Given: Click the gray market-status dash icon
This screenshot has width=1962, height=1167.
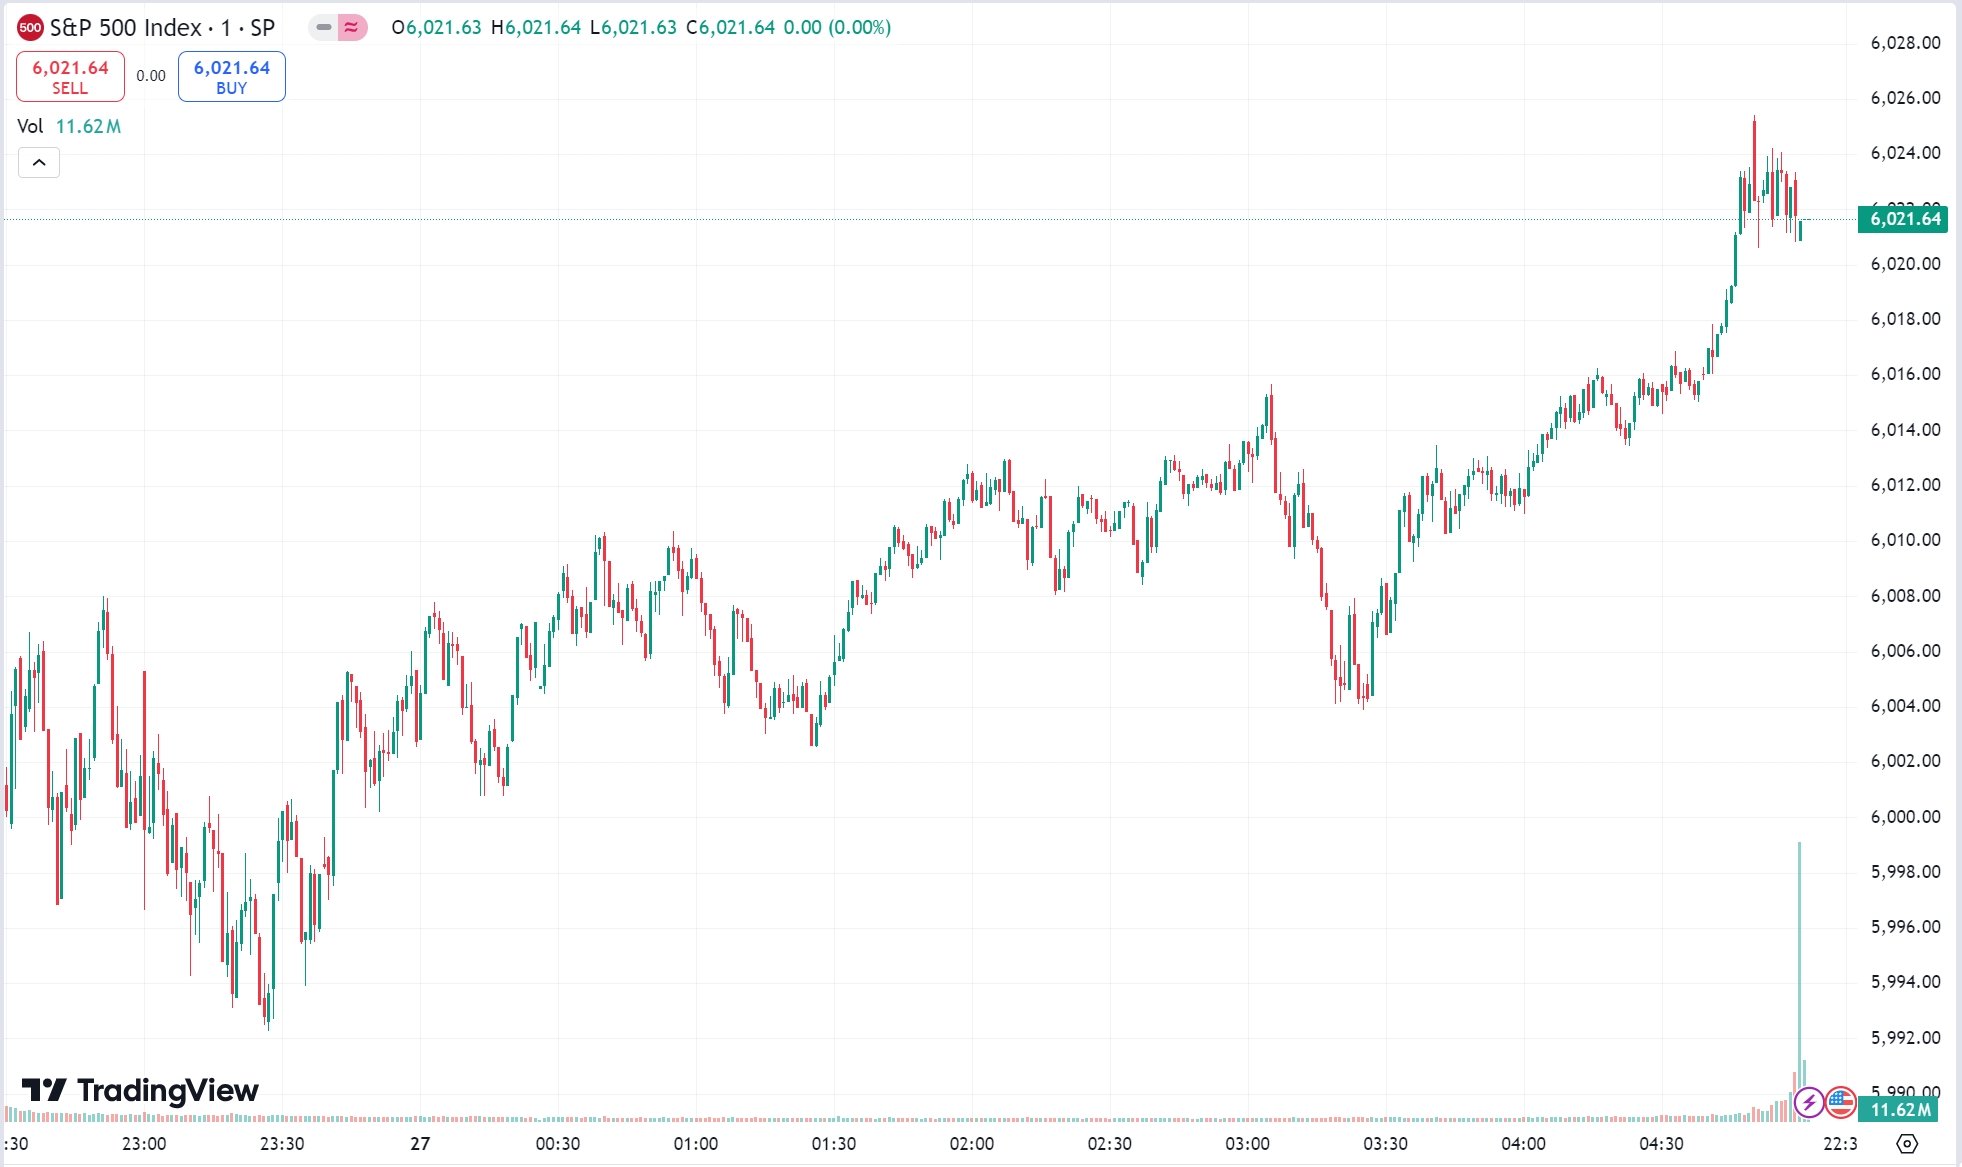Looking at the screenshot, I should (x=324, y=27).
